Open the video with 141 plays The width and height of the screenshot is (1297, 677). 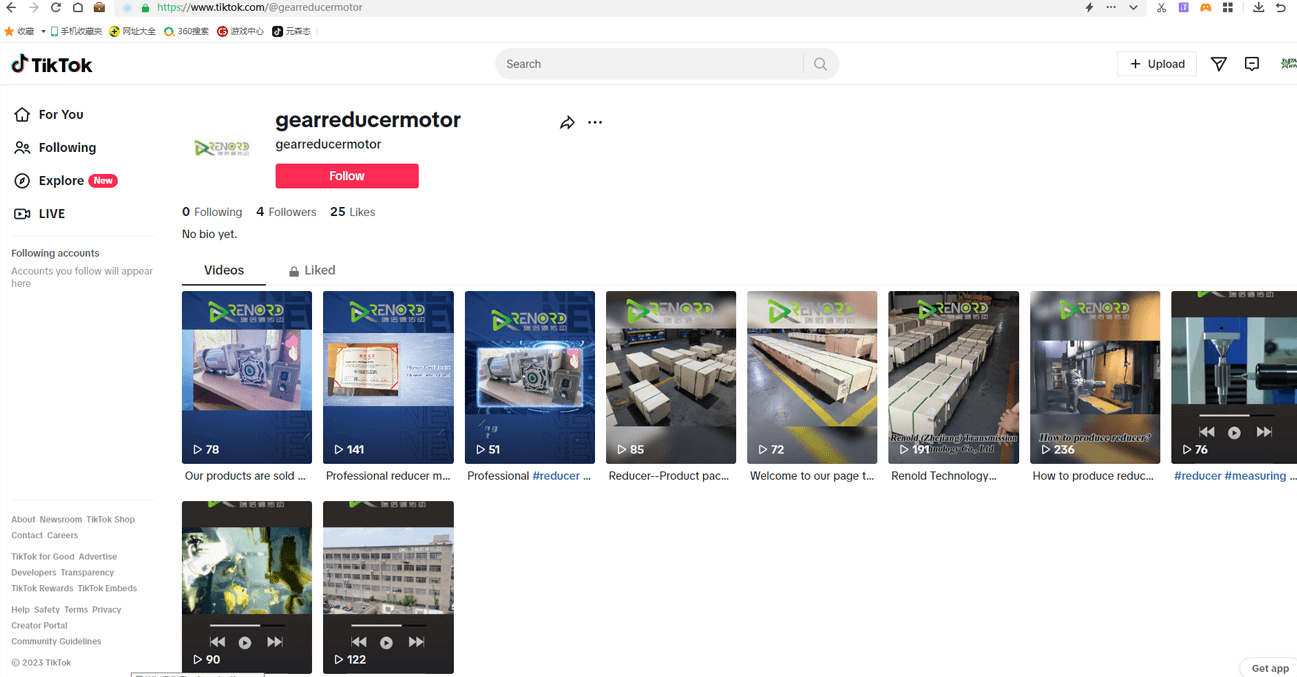[388, 377]
